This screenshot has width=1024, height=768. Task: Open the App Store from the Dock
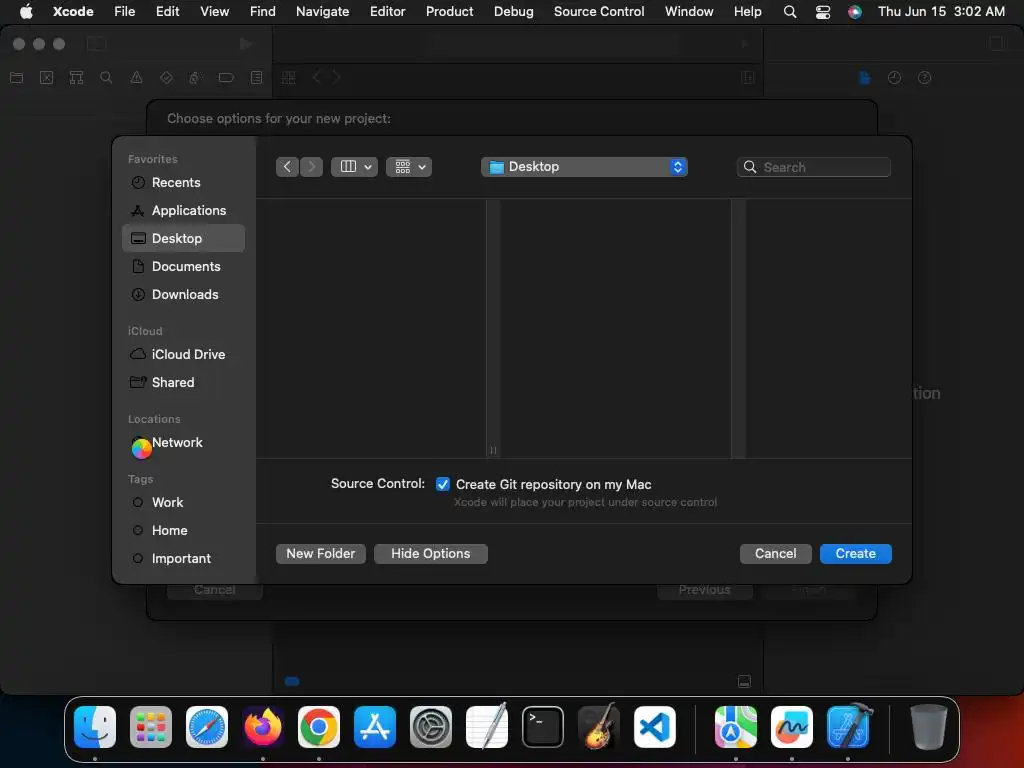click(375, 727)
